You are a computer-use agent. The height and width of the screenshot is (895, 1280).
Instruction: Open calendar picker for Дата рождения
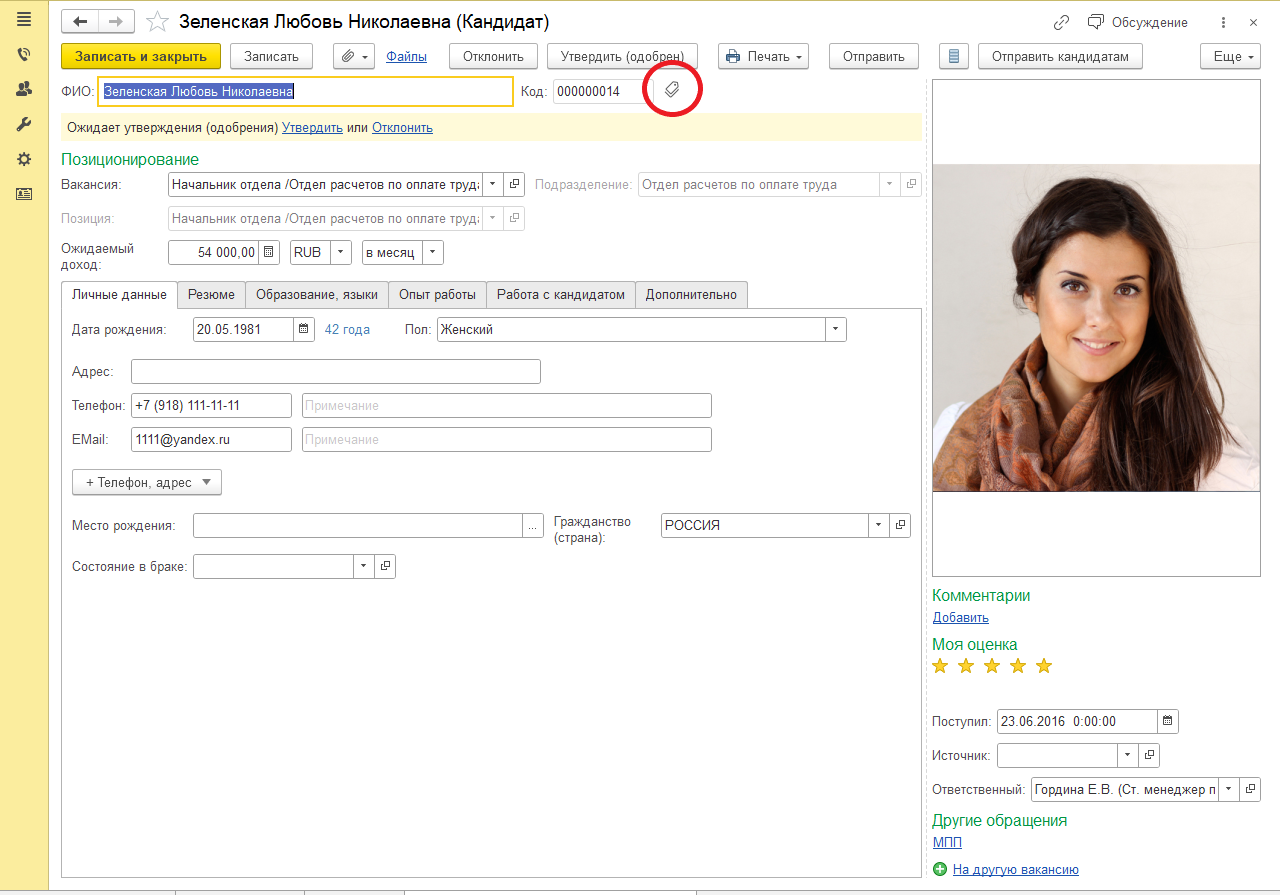(304, 329)
